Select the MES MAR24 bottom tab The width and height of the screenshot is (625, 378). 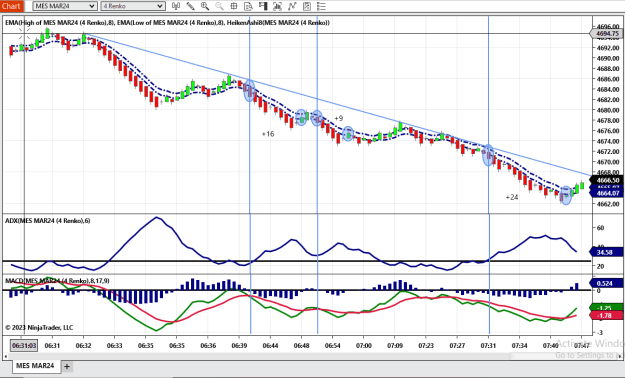point(35,366)
